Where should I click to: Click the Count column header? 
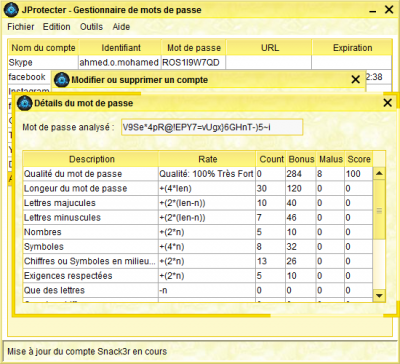coord(271,159)
